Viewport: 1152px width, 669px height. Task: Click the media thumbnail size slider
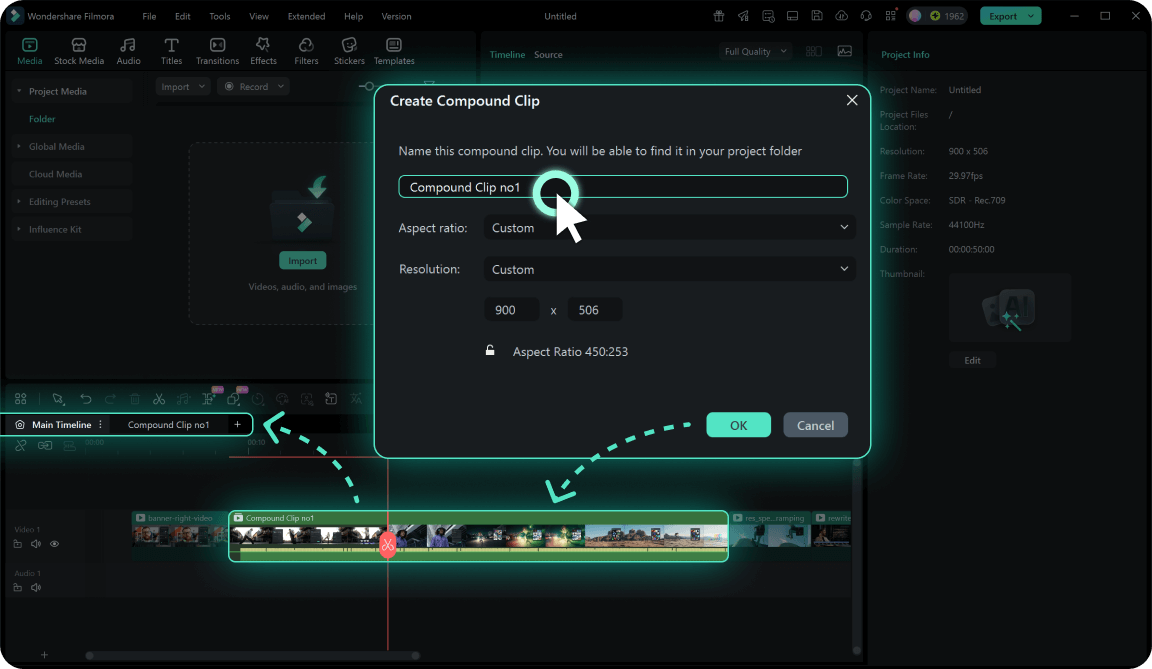click(368, 87)
